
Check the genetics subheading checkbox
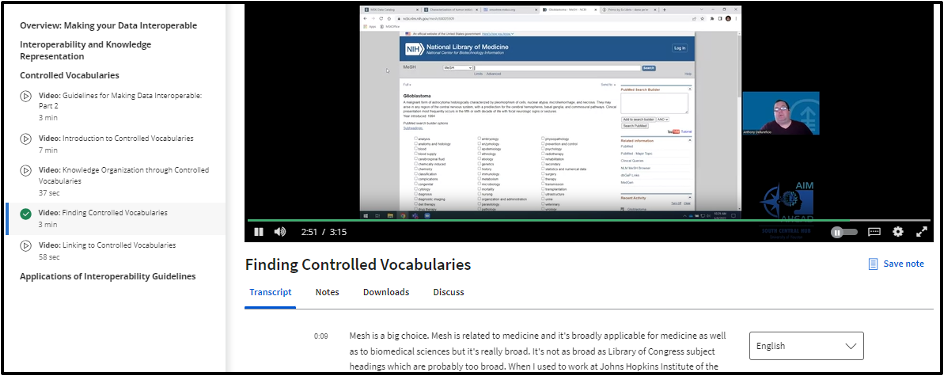tap(479, 164)
